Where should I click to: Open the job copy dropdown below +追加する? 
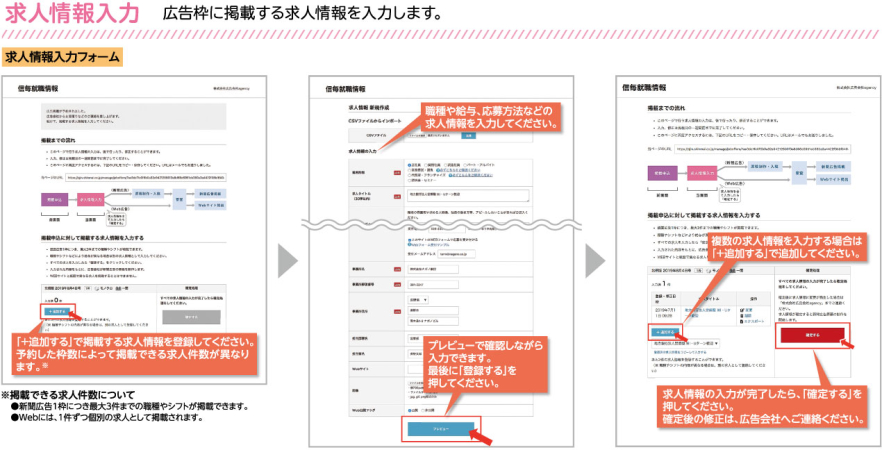[x=686, y=343]
